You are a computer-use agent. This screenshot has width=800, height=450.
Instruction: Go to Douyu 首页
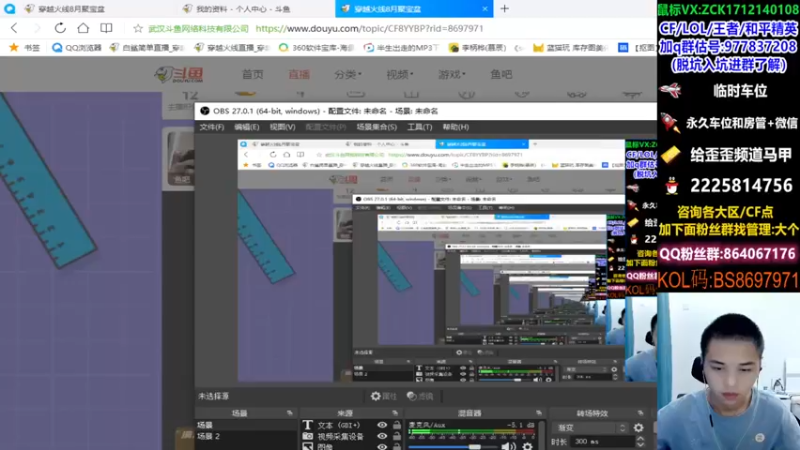(x=253, y=74)
